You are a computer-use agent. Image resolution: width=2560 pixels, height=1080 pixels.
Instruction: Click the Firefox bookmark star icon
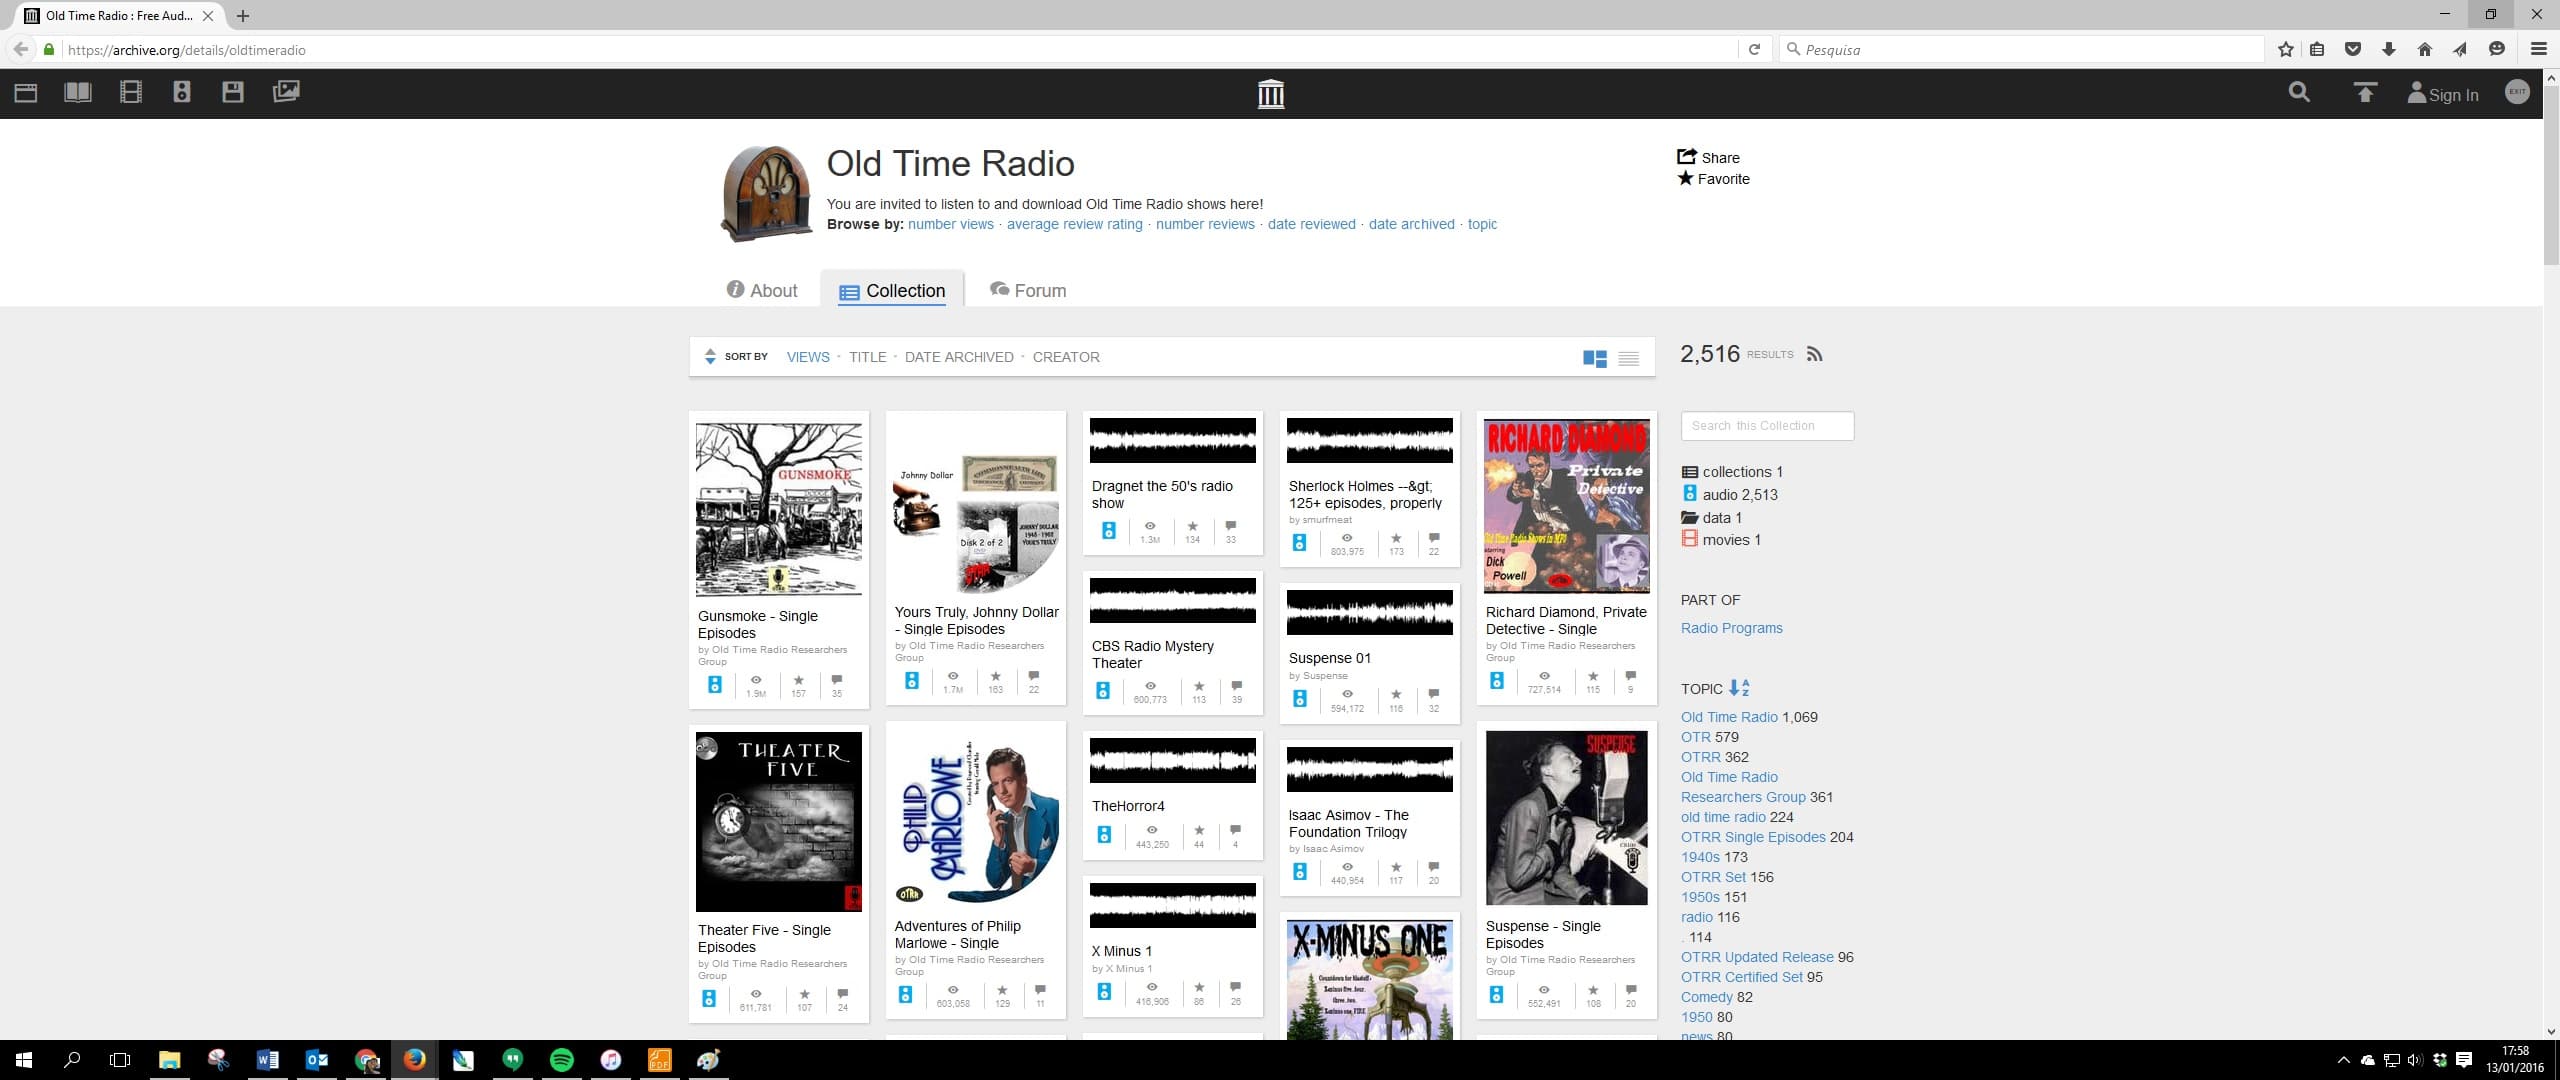(x=2285, y=49)
